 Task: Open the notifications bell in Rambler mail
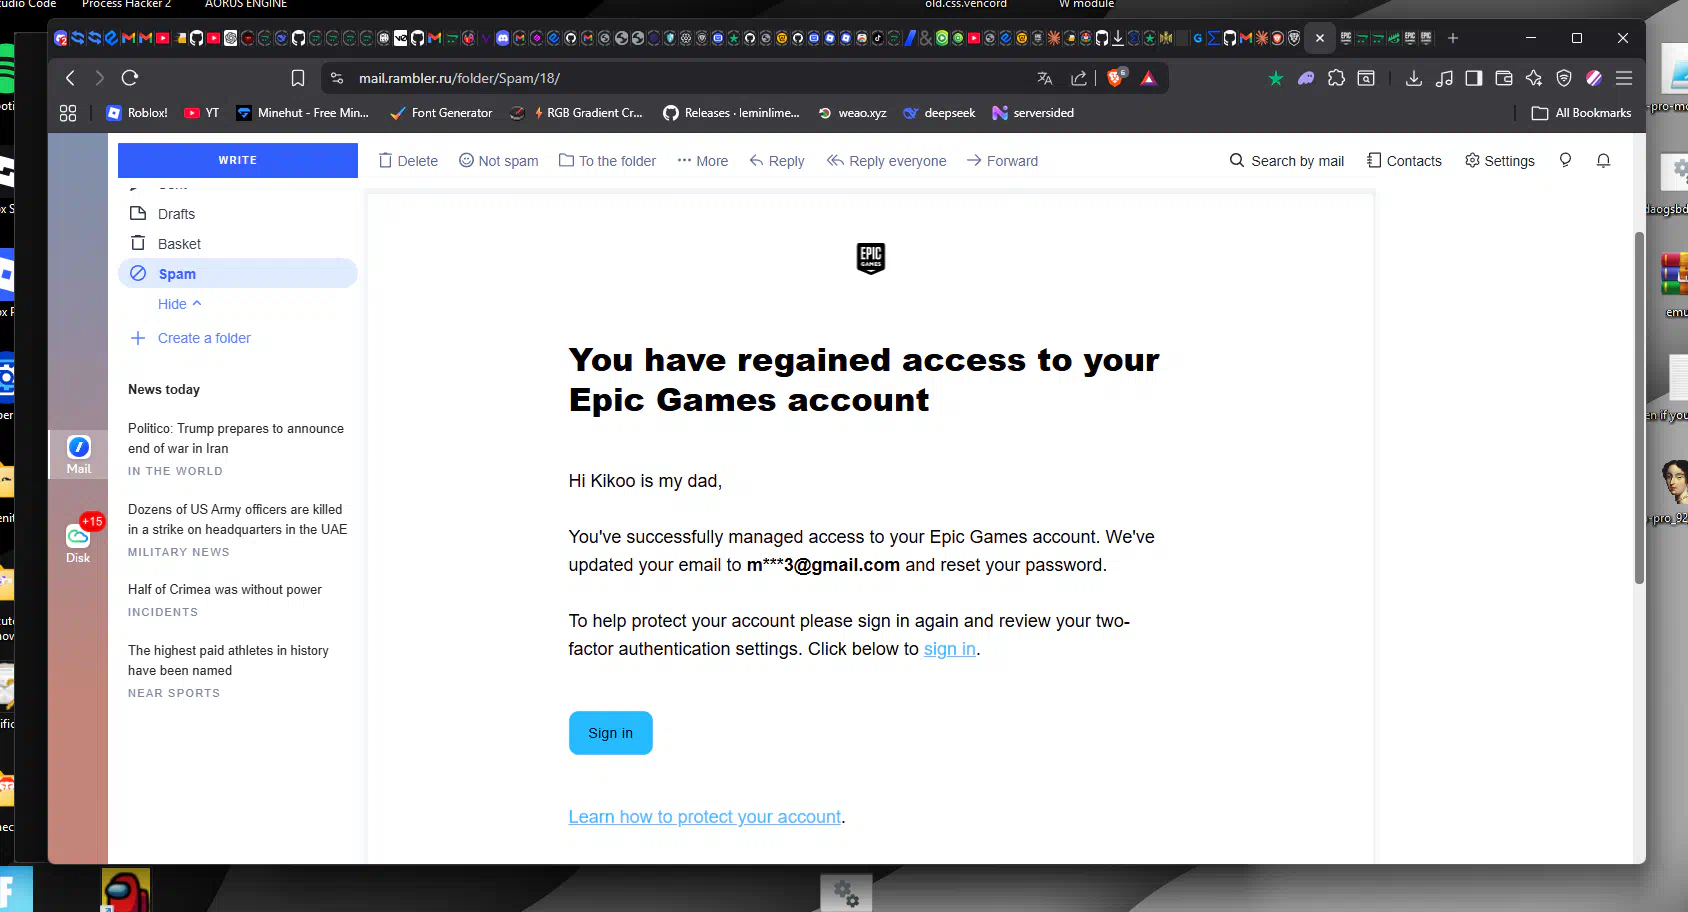[1603, 161]
